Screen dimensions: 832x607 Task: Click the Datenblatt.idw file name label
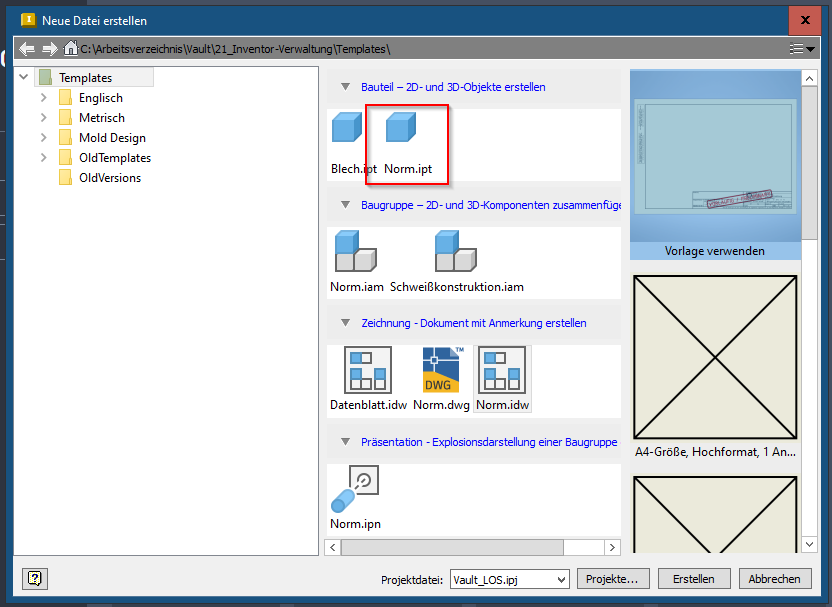pos(368,405)
